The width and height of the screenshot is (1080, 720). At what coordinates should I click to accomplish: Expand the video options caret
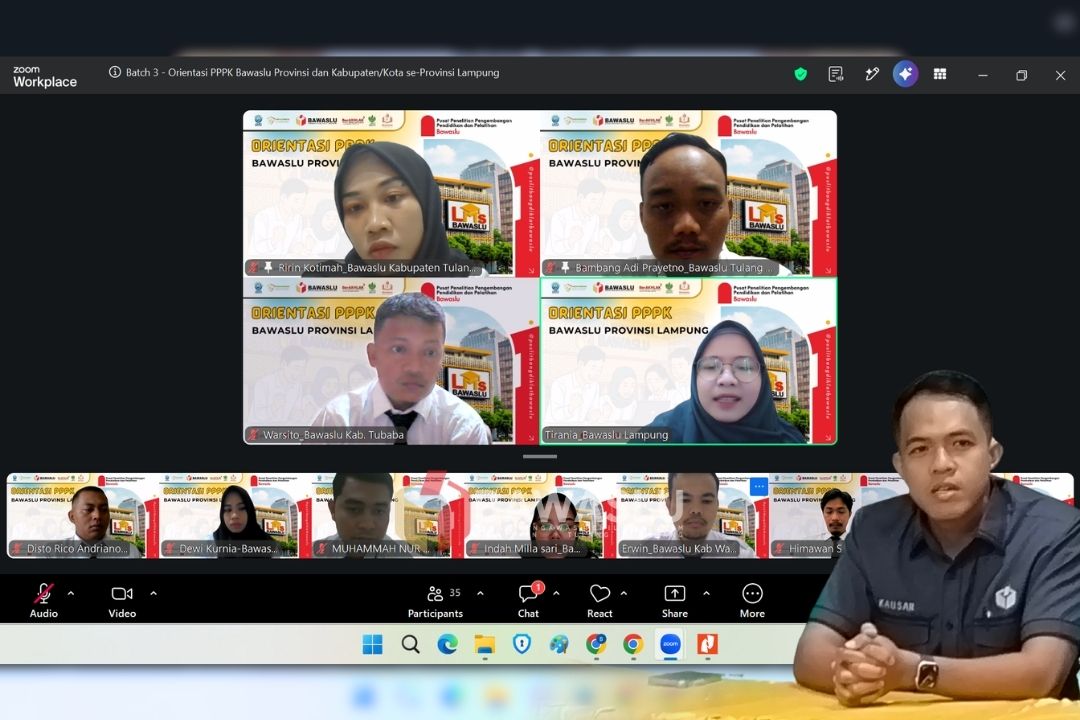(x=154, y=593)
